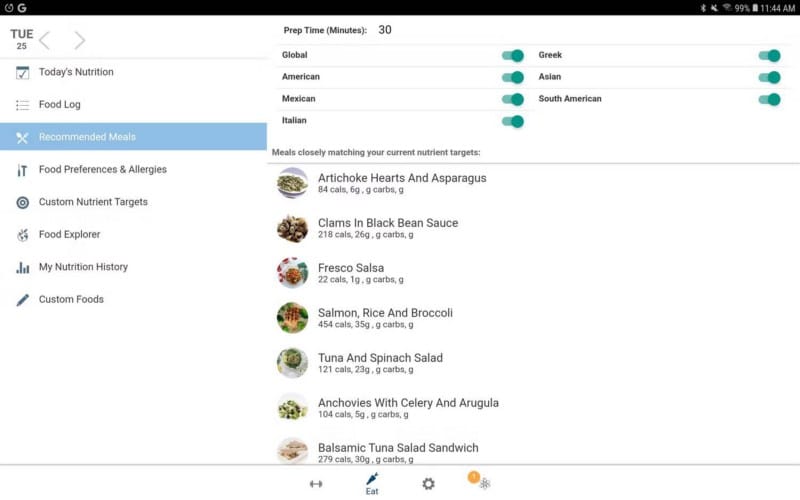Open the Custom Foods section
This screenshot has height=500, width=800.
coord(71,299)
